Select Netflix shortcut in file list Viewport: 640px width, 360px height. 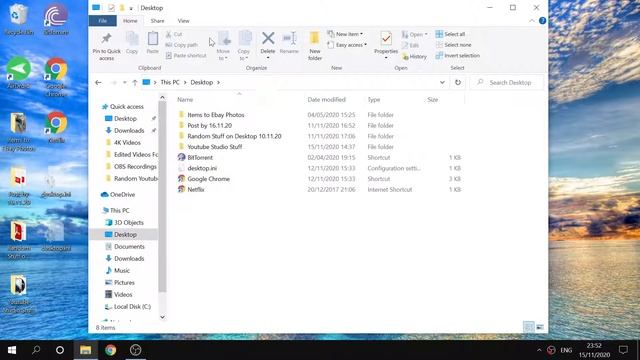(196, 189)
